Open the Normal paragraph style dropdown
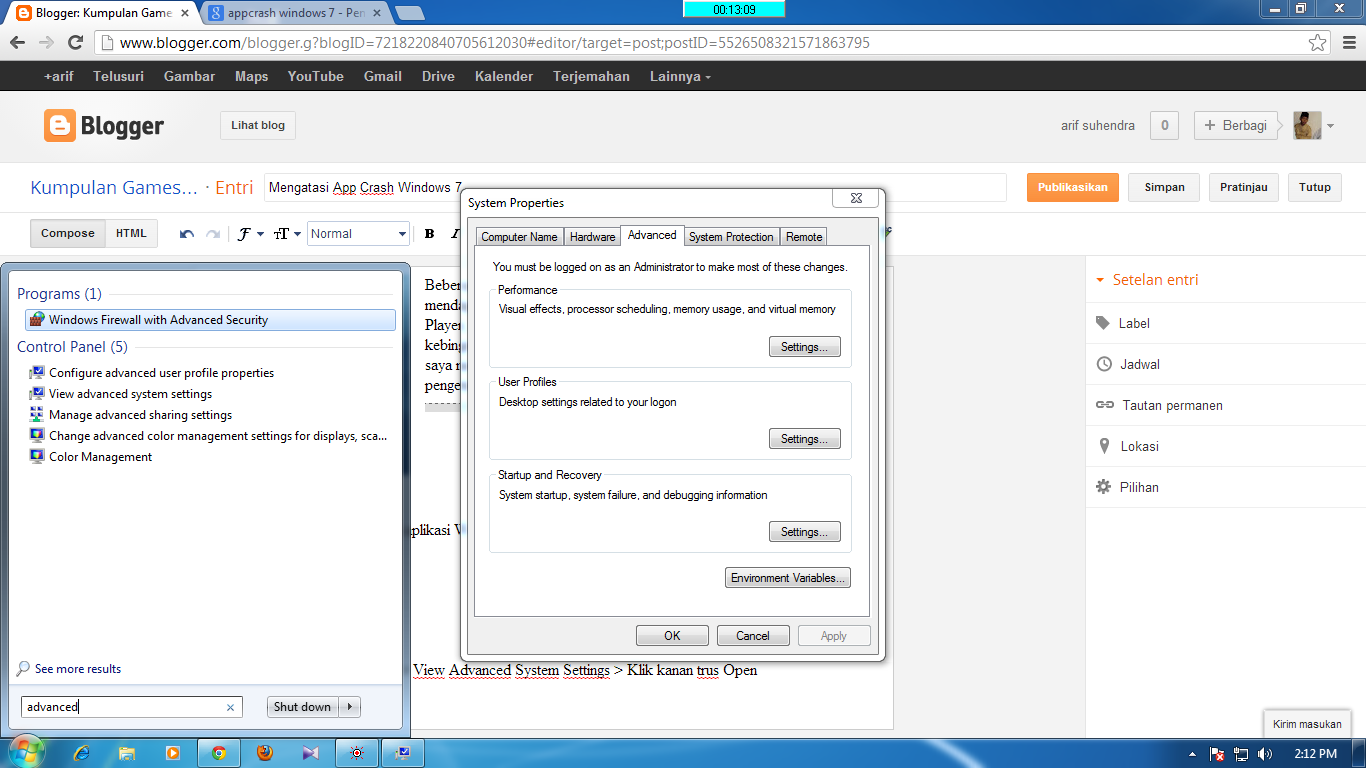Image resolution: width=1366 pixels, height=768 pixels. 358,234
